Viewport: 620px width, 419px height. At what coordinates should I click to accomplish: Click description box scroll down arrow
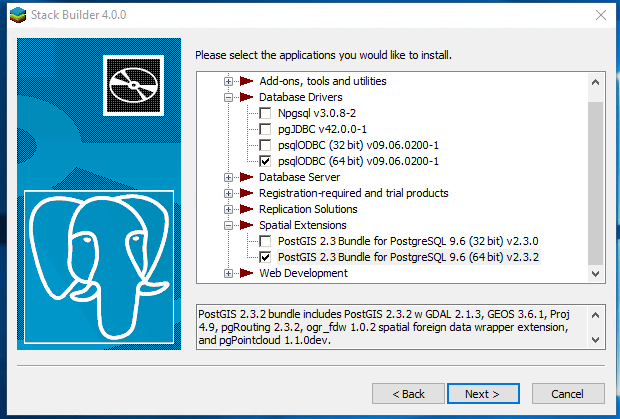595,340
